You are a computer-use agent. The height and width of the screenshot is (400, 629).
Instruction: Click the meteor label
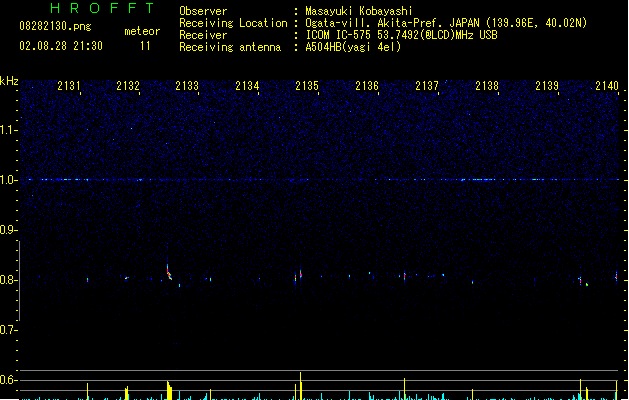142,31
